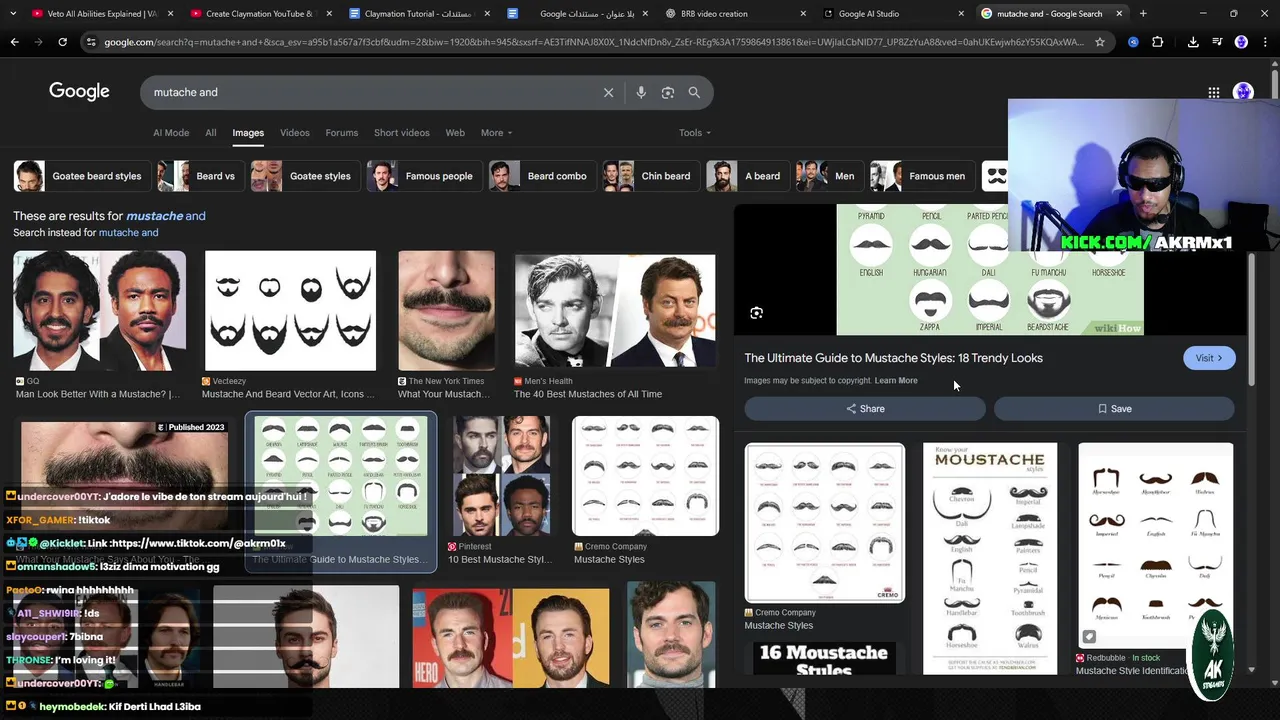Viewport: 1280px width, 720px height.
Task: Click the Visit button
Action: [1209, 358]
